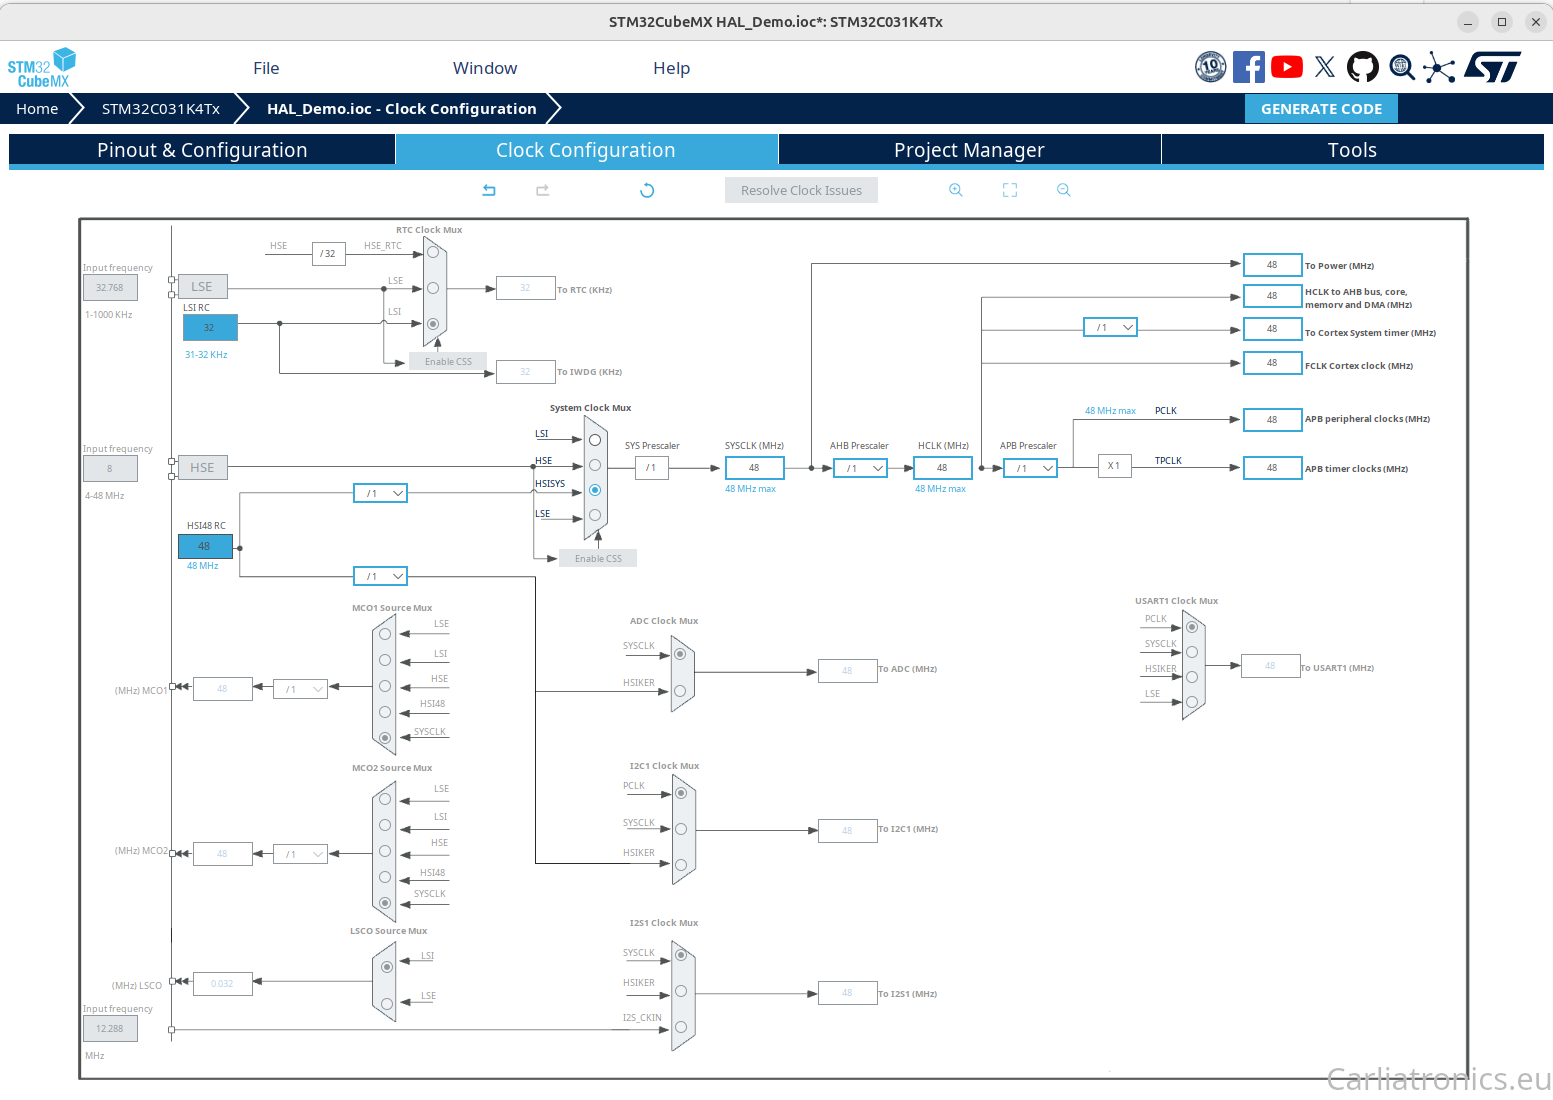Select HSE_RTC on RTC Clock Mux
This screenshot has height=1100, width=1553.
tap(433, 252)
